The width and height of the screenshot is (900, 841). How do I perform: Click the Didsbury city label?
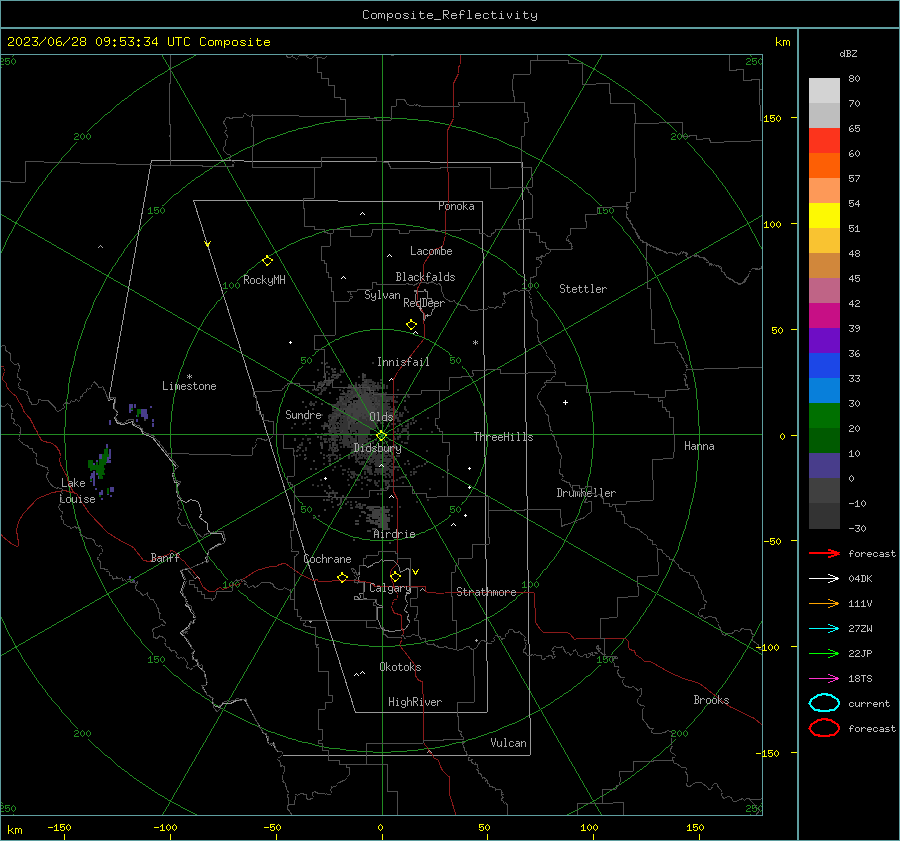tap(377, 448)
